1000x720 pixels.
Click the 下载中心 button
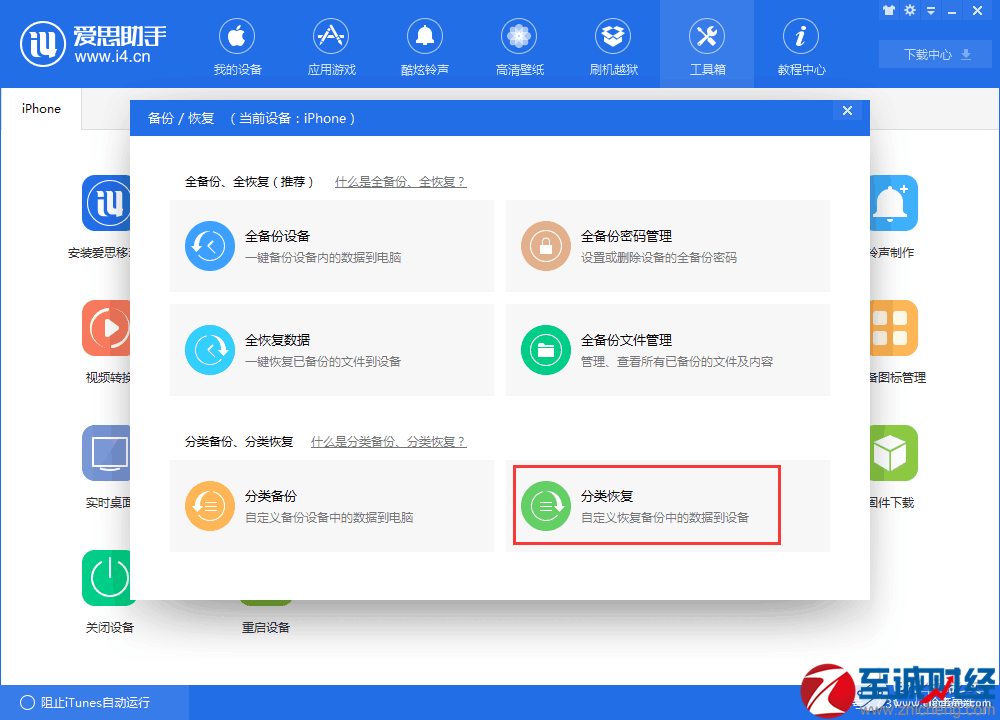[x=934, y=54]
